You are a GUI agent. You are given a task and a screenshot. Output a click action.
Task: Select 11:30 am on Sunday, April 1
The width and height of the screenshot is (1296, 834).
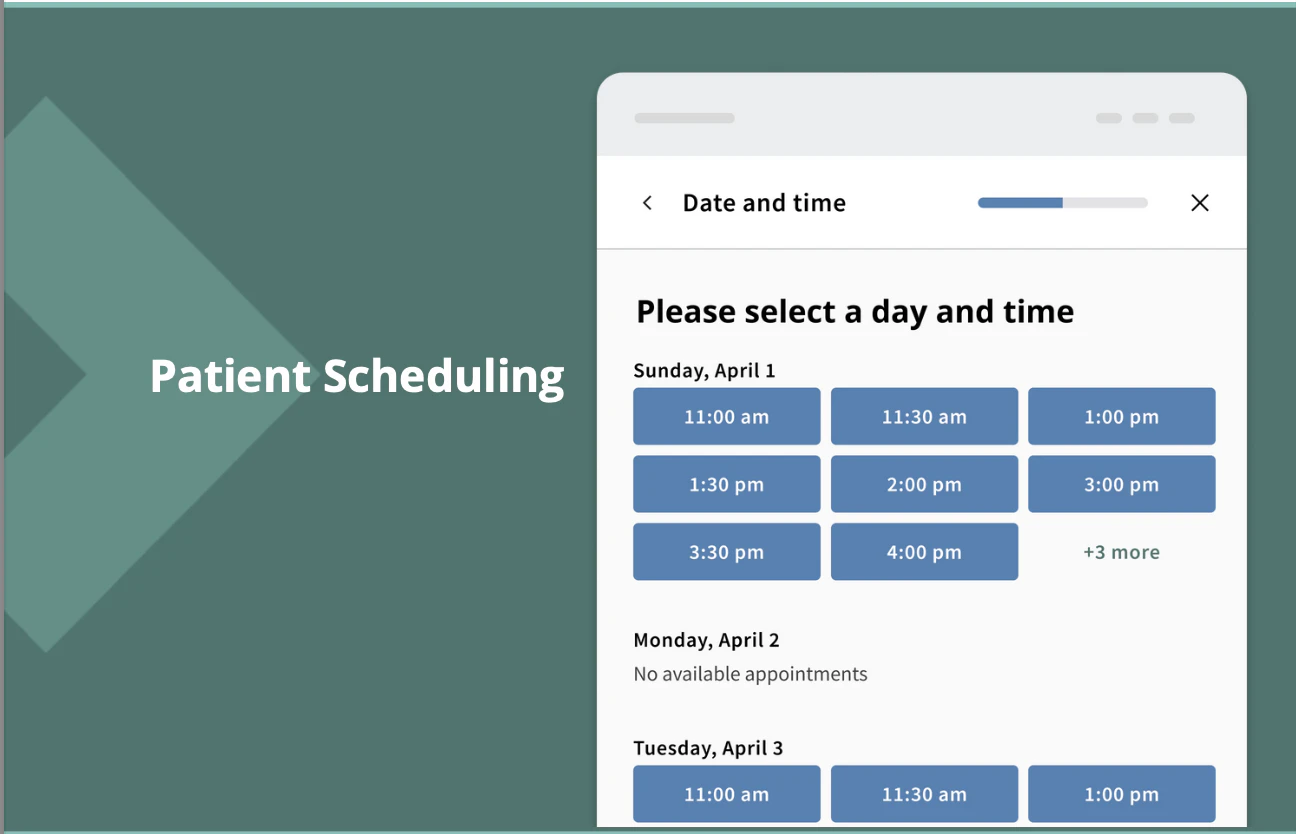pos(924,417)
